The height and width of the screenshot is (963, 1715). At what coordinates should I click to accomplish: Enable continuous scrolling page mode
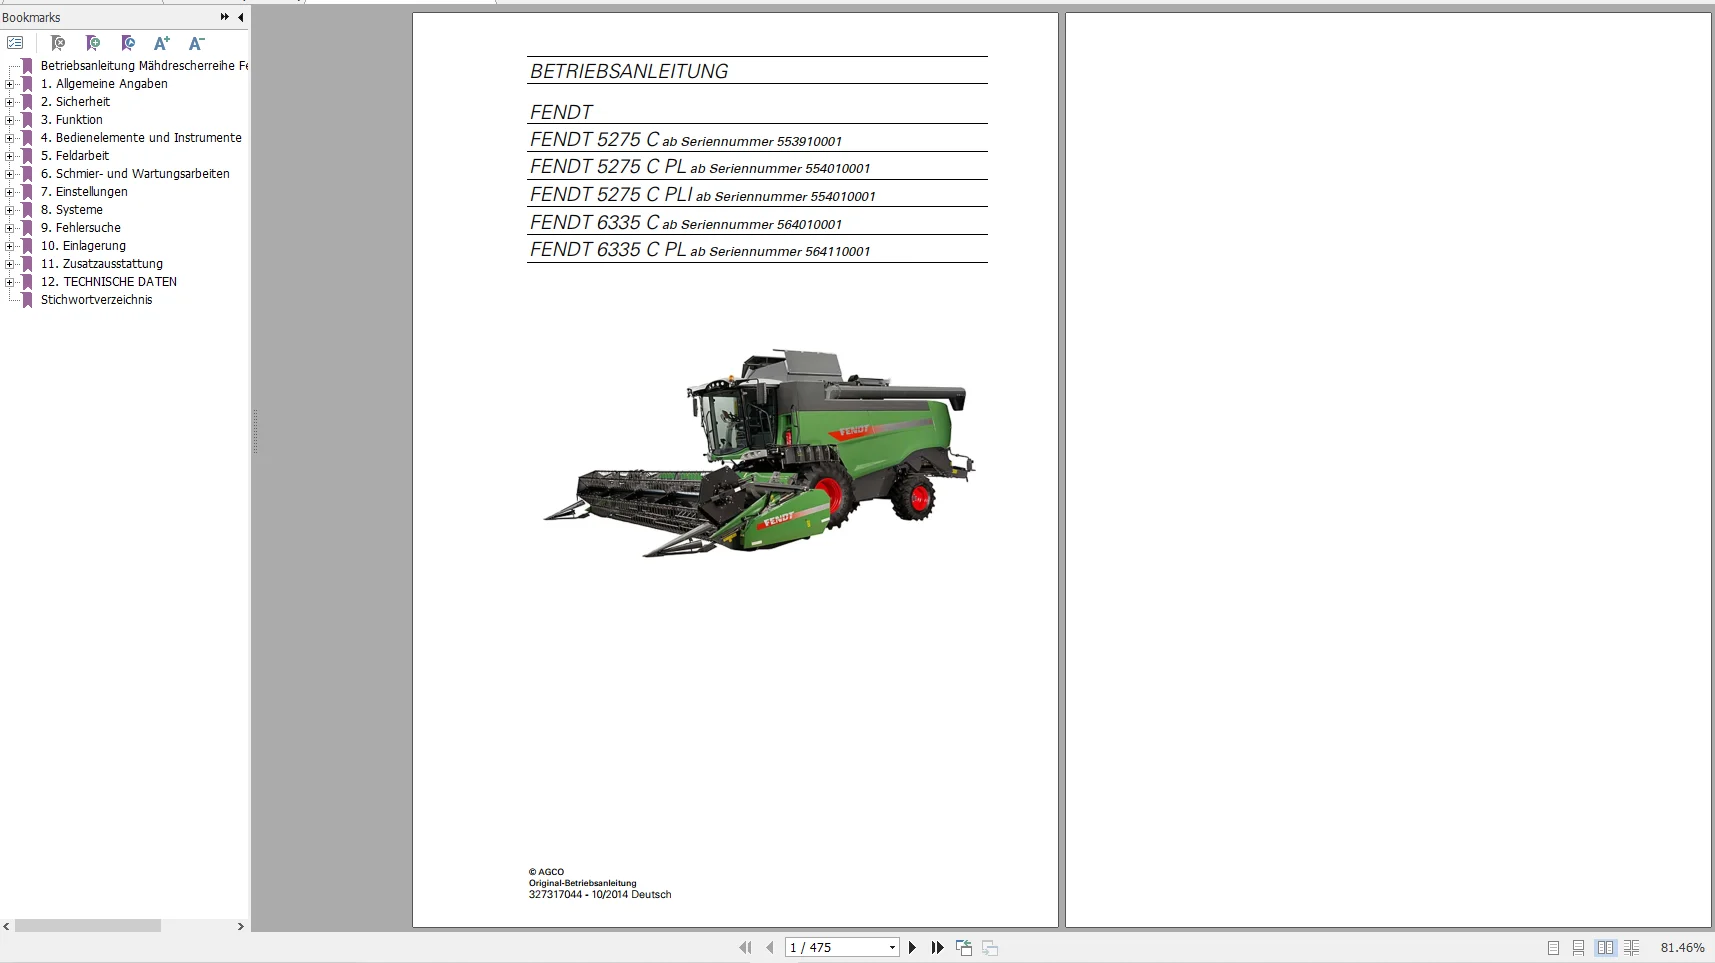pos(1578,947)
